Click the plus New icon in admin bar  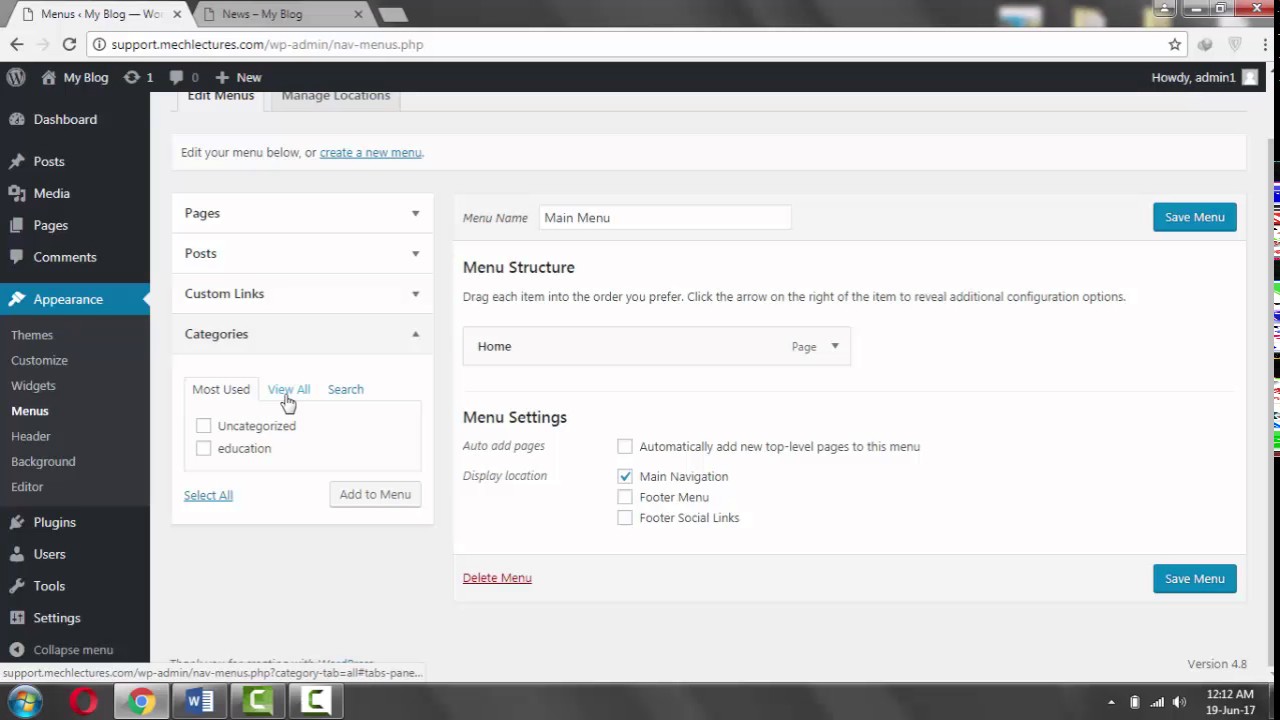click(222, 77)
